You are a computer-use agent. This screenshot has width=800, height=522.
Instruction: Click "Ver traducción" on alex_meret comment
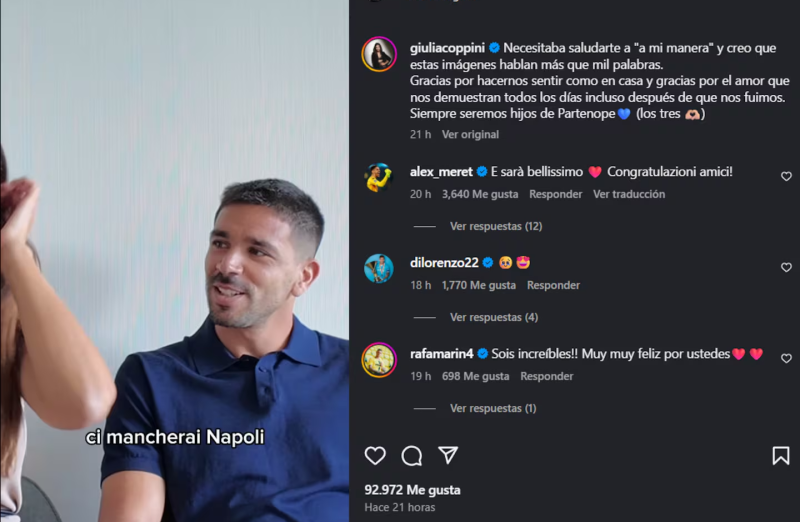pyautogui.click(x=628, y=194)
